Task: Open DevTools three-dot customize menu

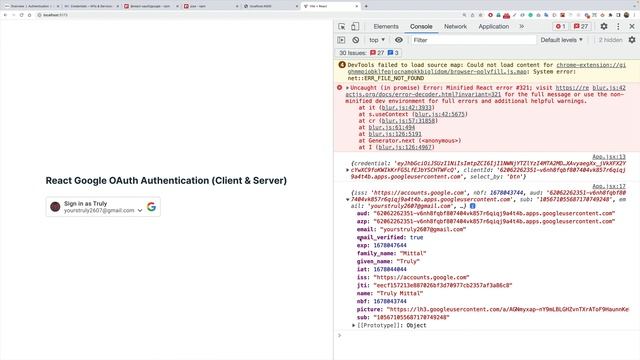Action: click(x=618, y=27)
